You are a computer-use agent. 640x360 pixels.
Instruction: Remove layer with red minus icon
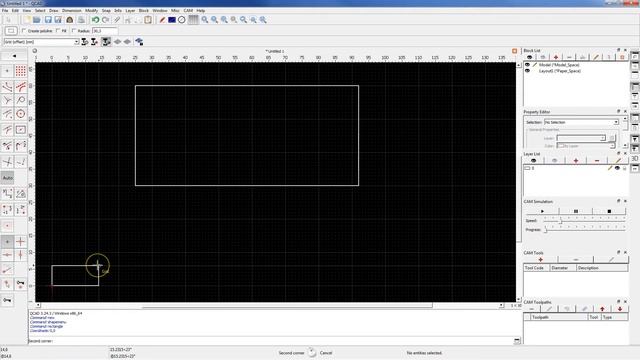(597, 161)
